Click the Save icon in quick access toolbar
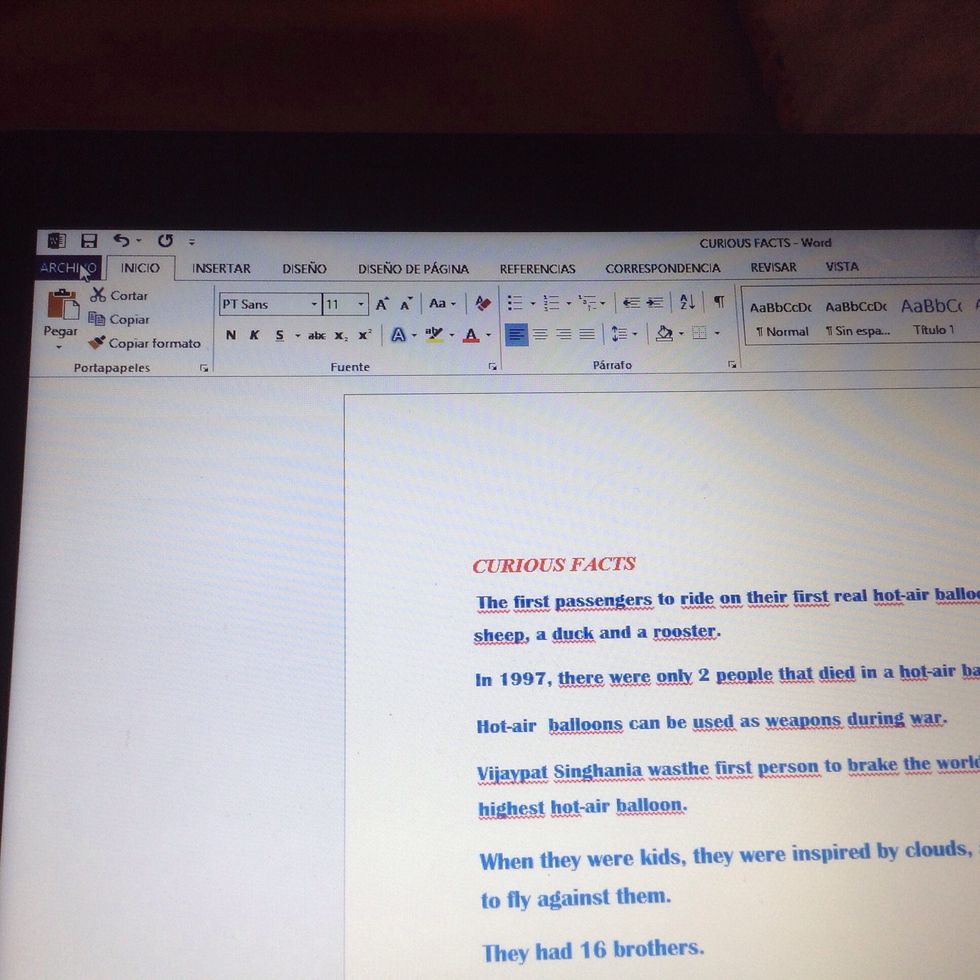The height and width of the screenshot is (980, 980). pyautogui.click(x=89, y=241)
